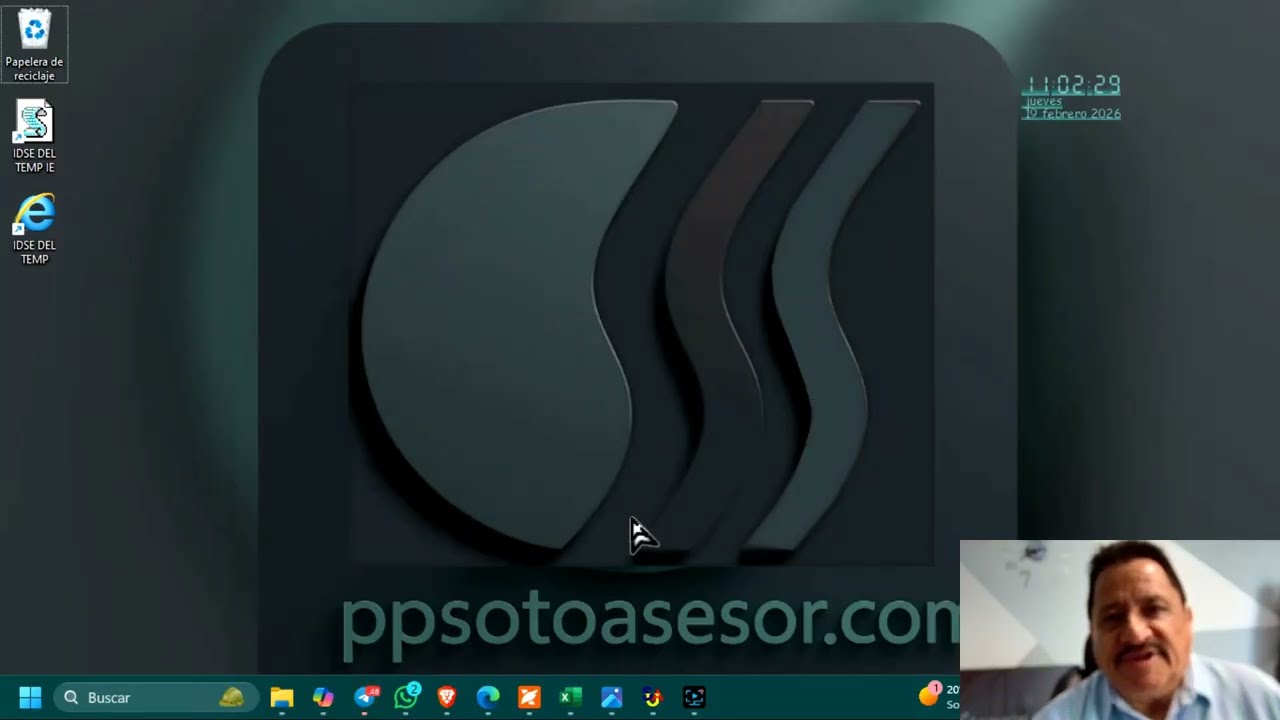Open the weather widget in the taskbar
Screen dimensions: 1280x720
pos(939,696)
